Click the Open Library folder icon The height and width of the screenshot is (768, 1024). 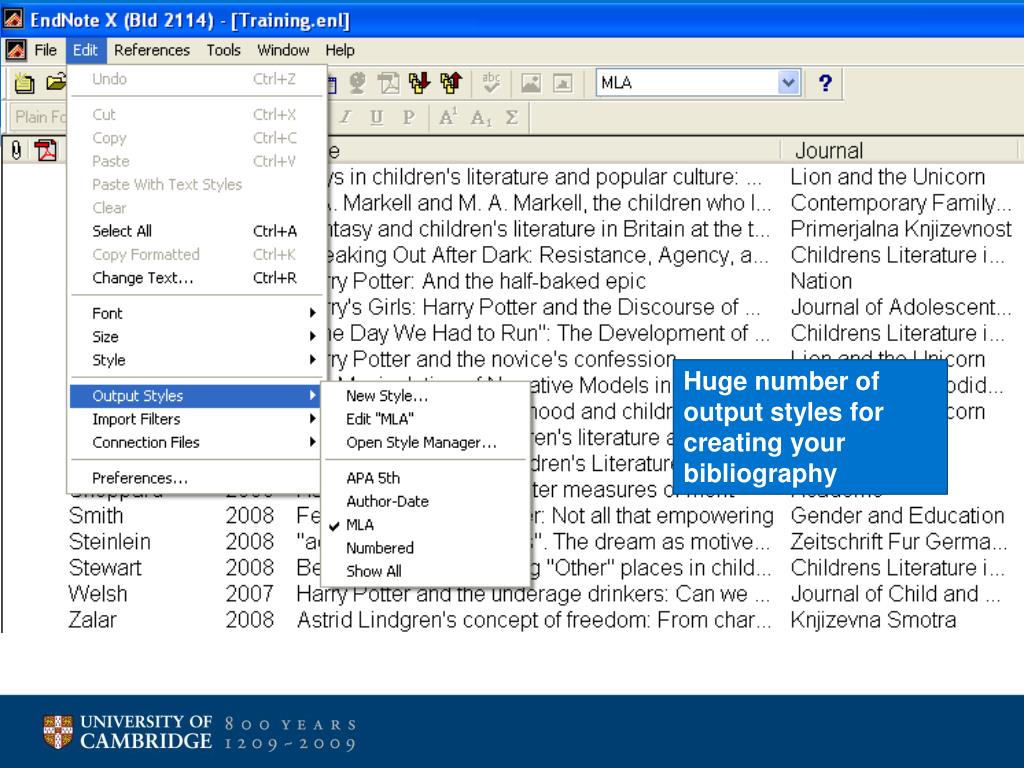[x=56, y=83]
